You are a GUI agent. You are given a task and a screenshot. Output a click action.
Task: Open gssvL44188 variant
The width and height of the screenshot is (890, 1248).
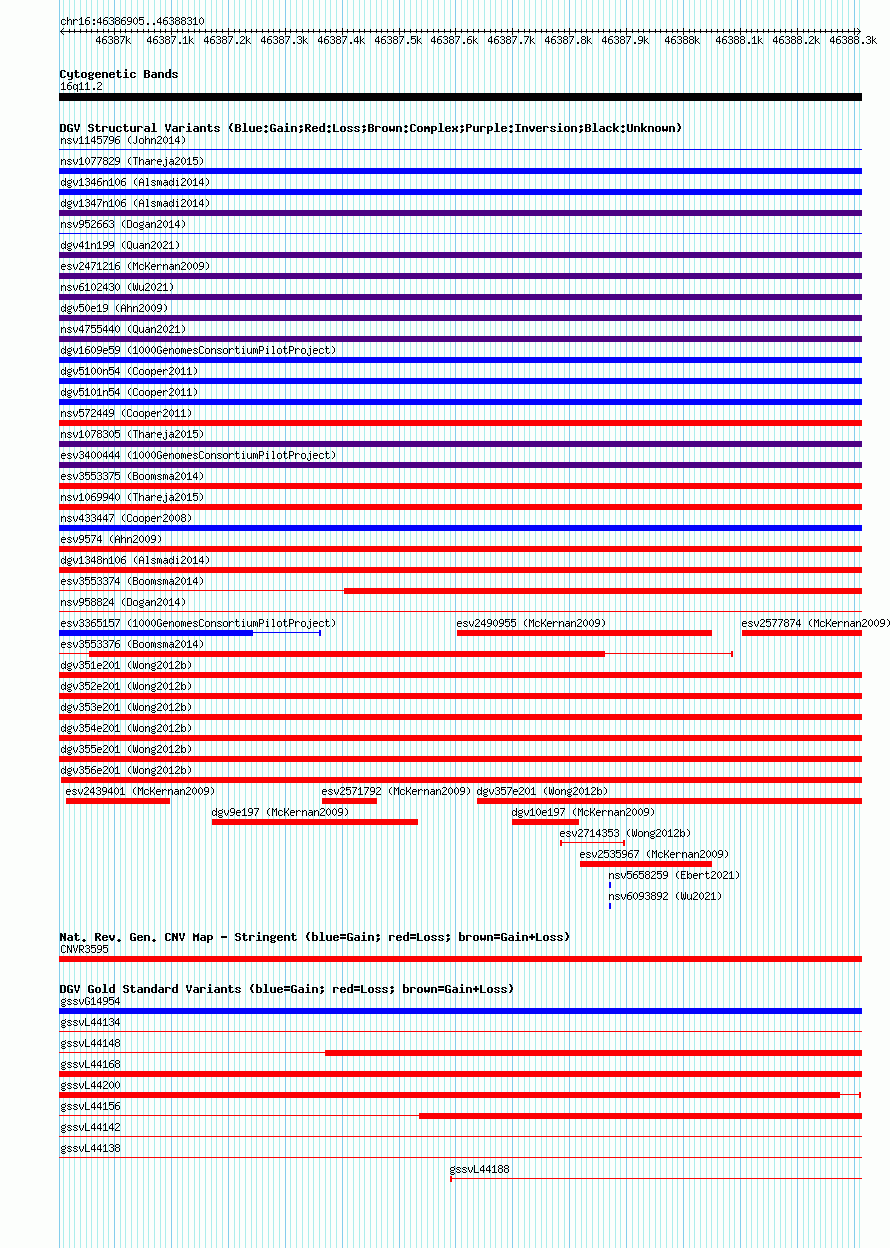point(481,1169)
